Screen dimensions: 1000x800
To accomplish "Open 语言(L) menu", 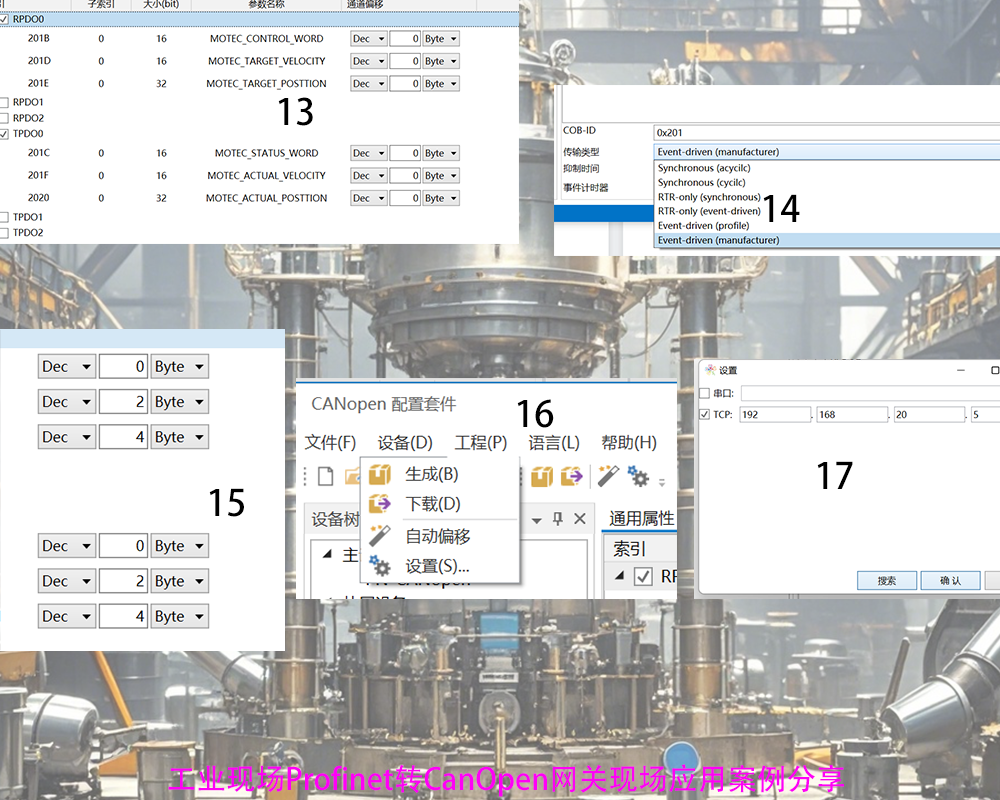I will pos(554,442).
